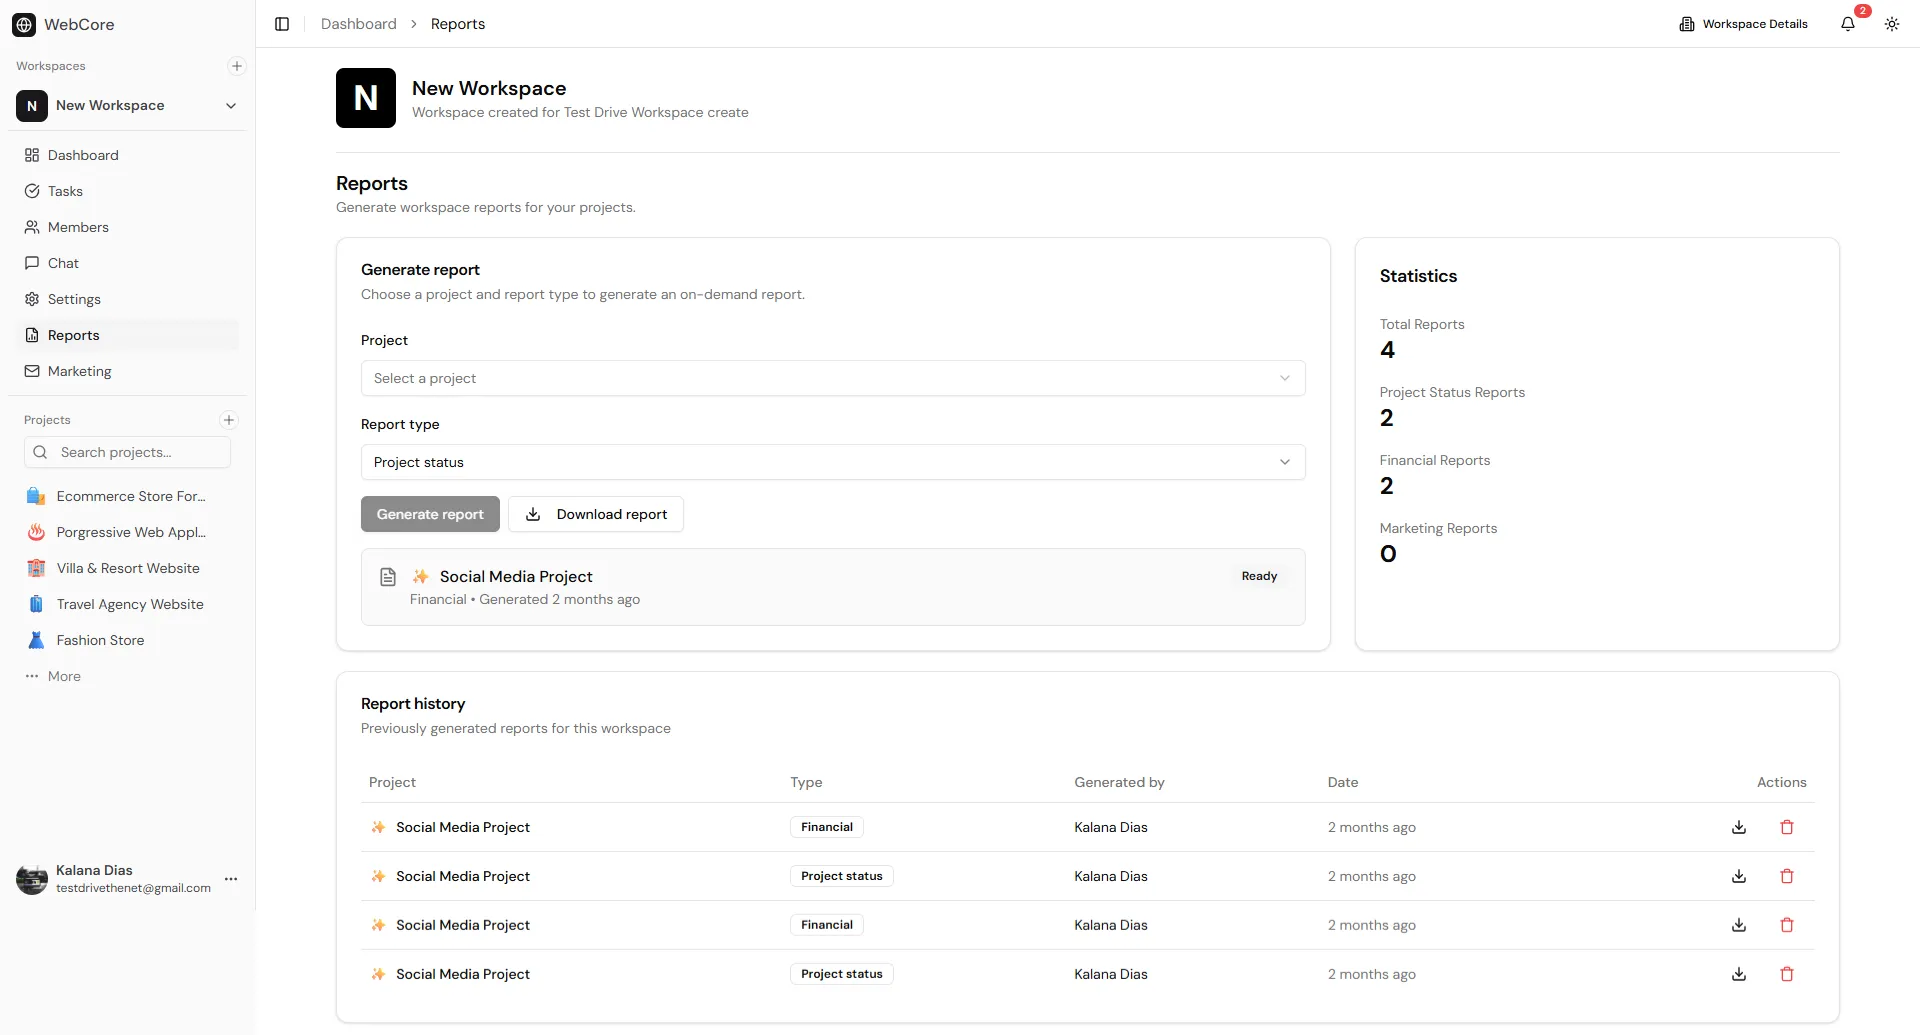Viewport: 1920px width, 1035px height.
Task: Click the Search projects input field
Action: [x=127, y=452]
